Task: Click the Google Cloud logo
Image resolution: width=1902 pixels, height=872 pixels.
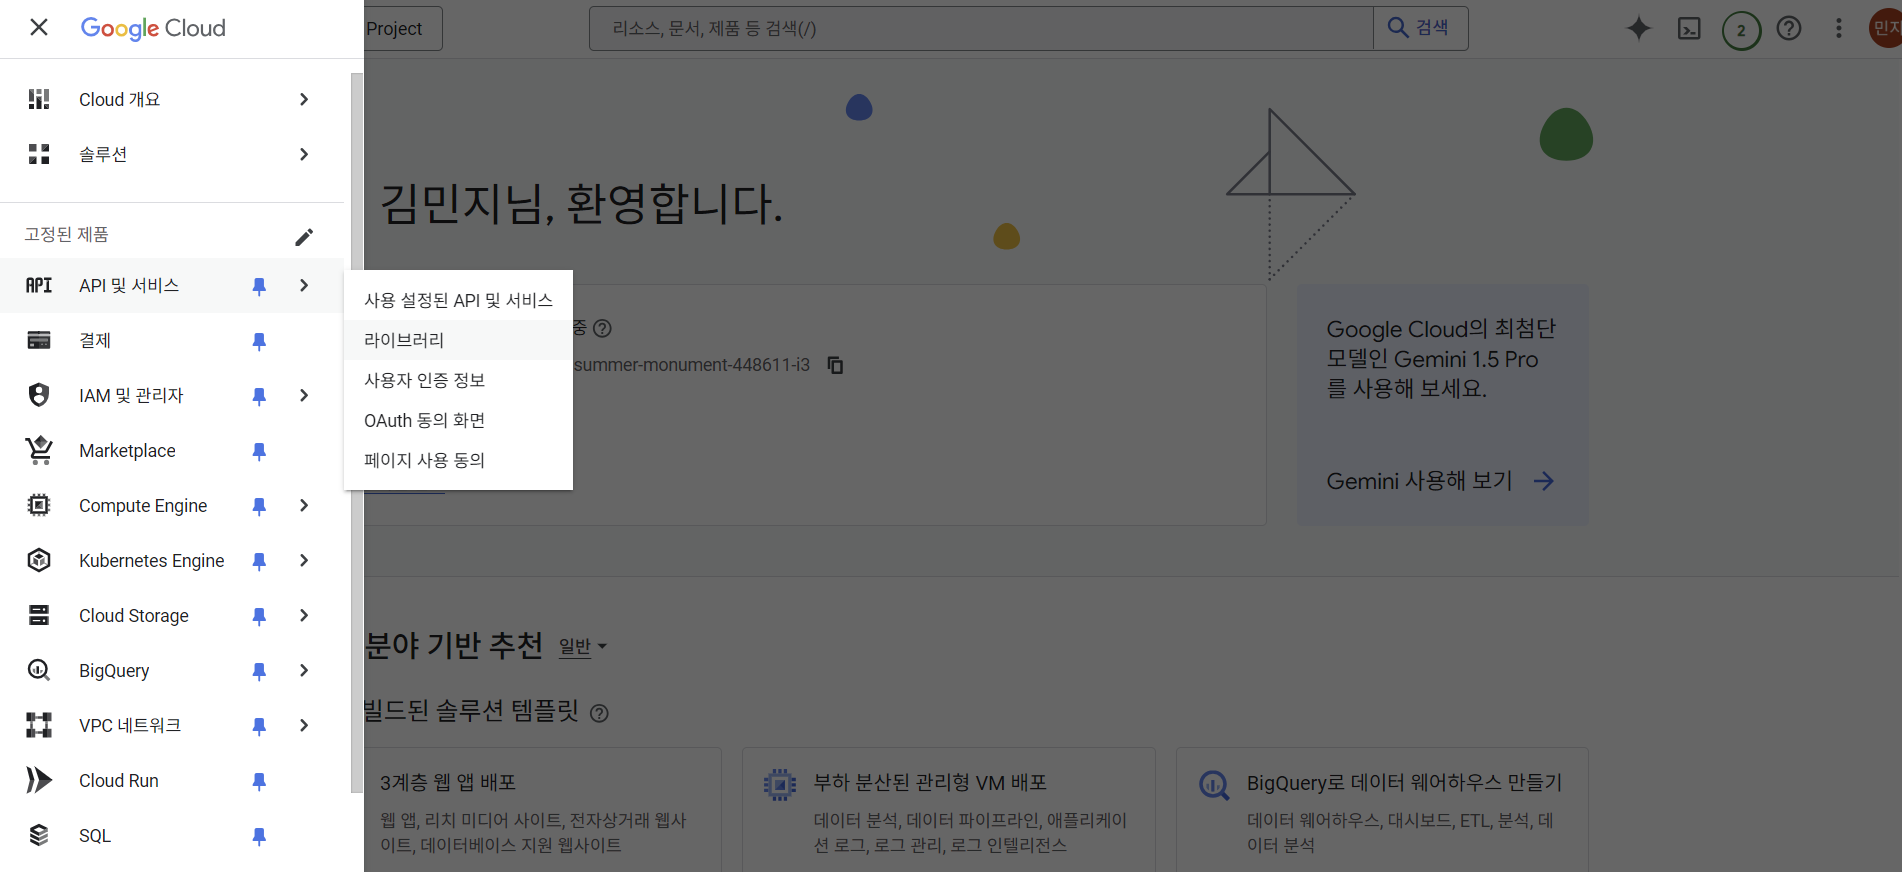Action: [x=153, y=28]
